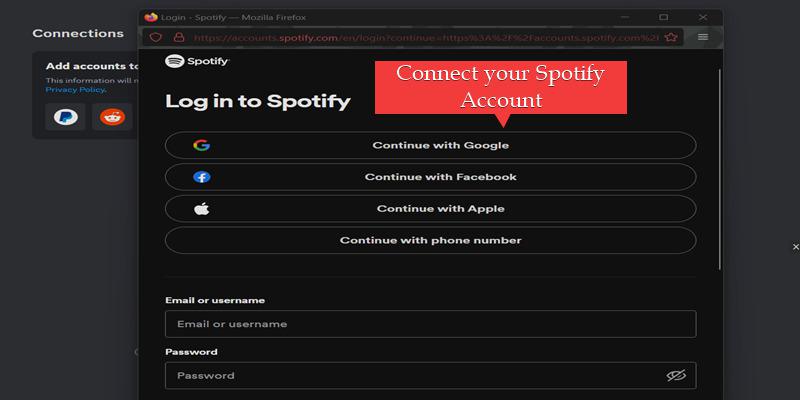Continue with Google login
This screenshot has width=800, height=400.
(430, 145)
